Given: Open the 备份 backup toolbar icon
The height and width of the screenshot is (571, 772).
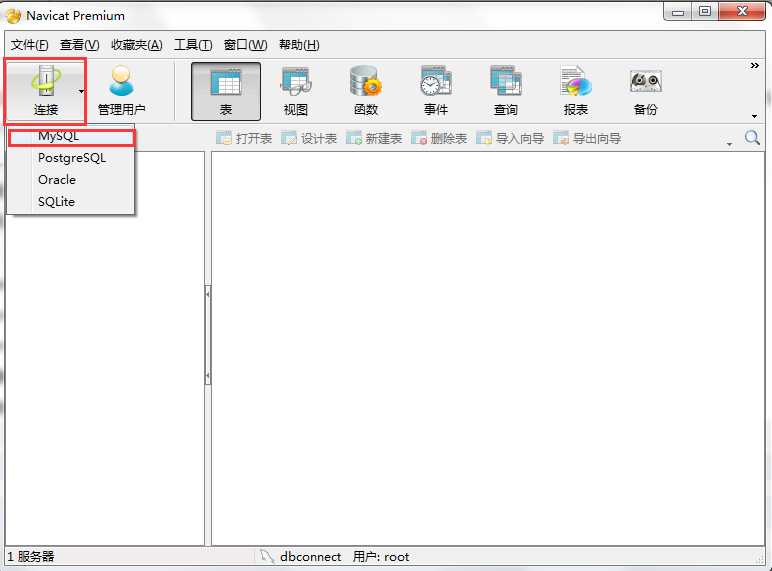Looking at the screenshot, I should point(645,92).
